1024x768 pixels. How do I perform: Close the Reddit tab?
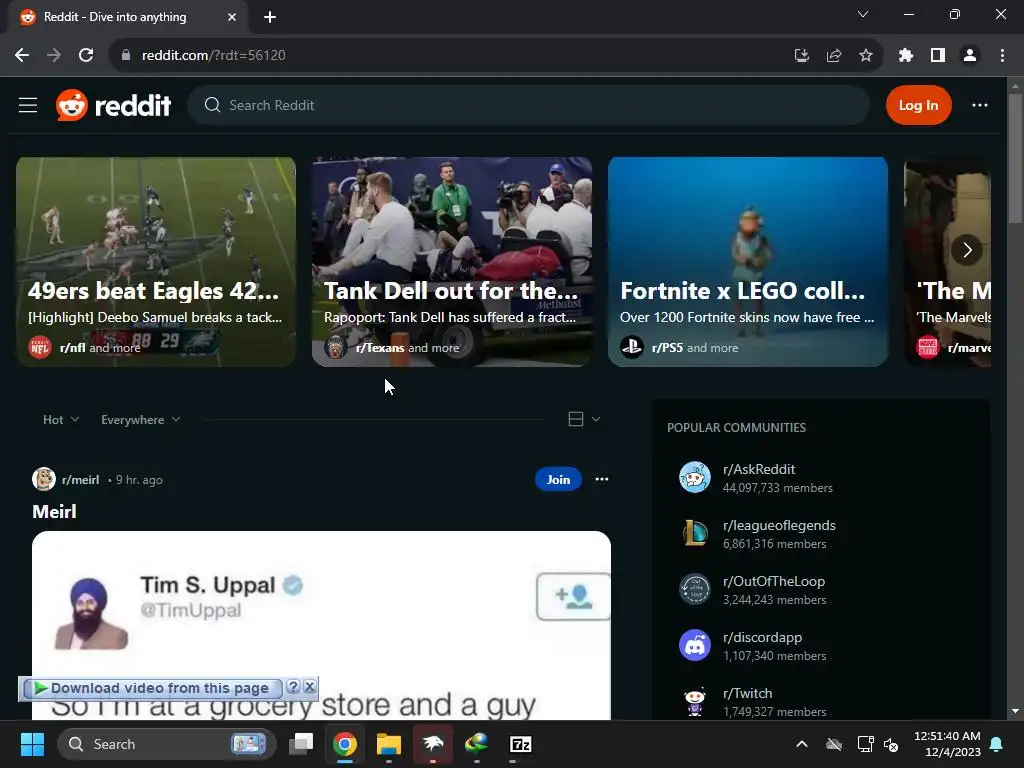tap(232, 17)
